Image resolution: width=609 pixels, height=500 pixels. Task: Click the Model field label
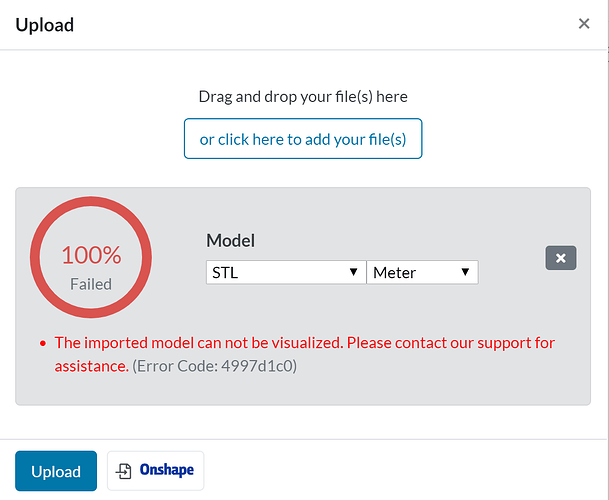[x=230, y=240]
